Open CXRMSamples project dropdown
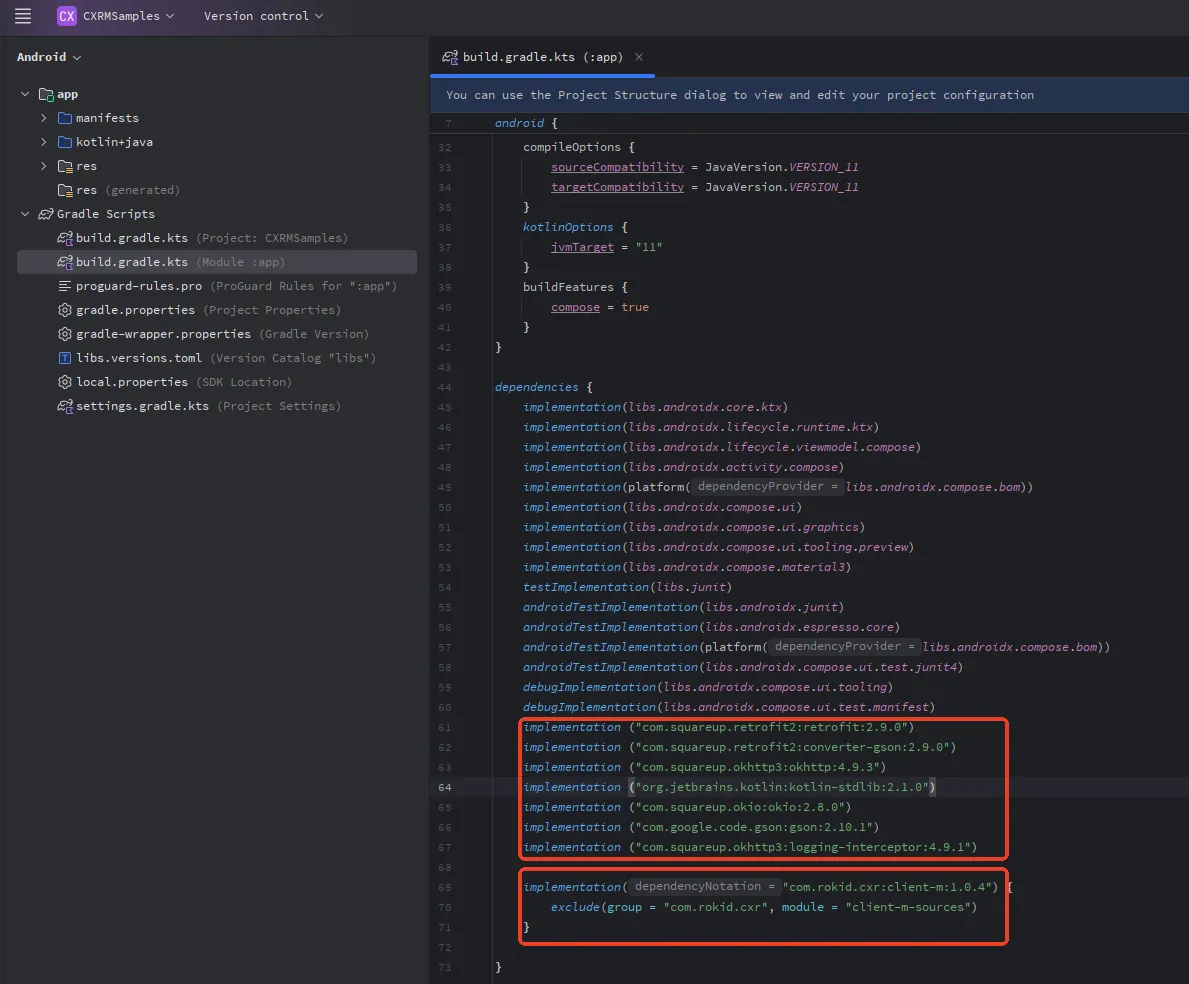Screen dimensions: 1189x984 tap(128, 16)
